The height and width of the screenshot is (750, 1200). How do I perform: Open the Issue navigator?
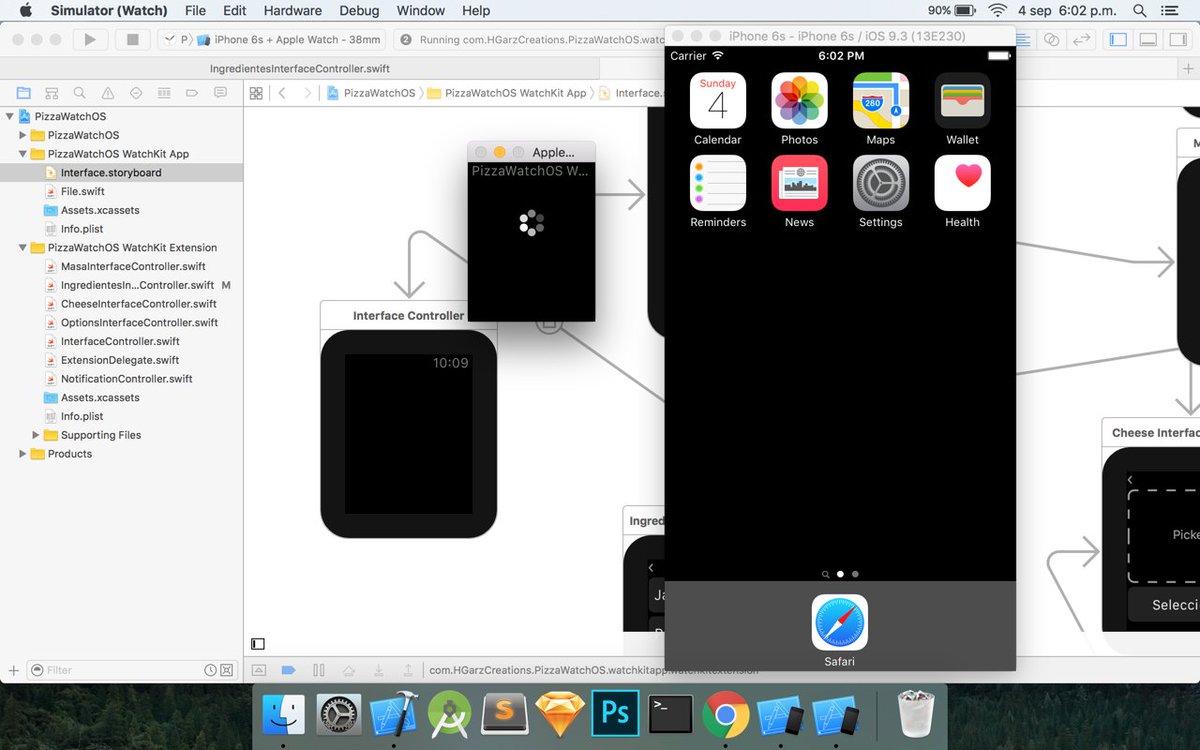108,93
